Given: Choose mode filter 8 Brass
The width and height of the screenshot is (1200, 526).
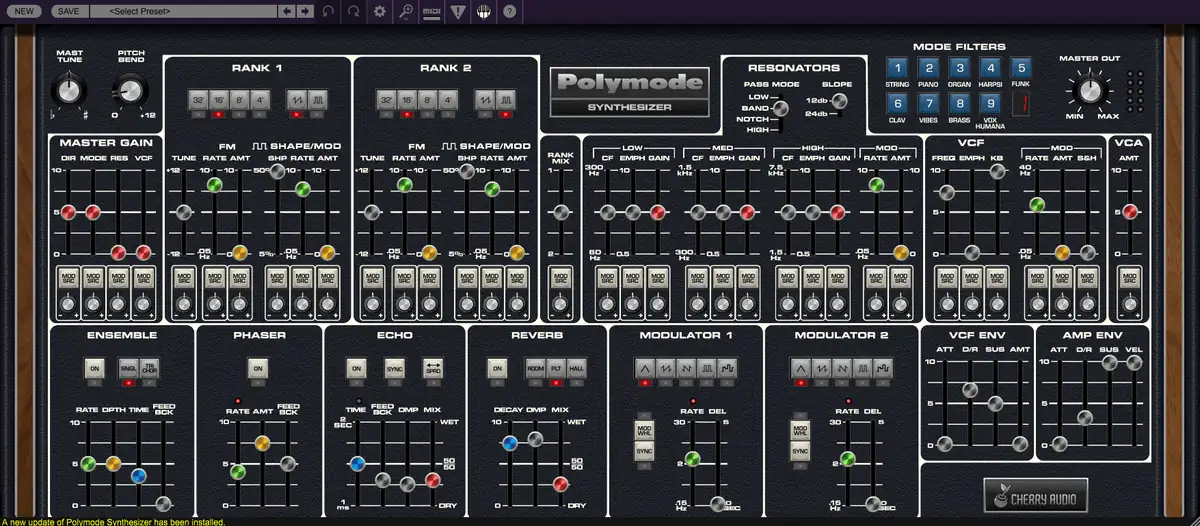Looking at the screenshot, I should click(x=959, y=102).
